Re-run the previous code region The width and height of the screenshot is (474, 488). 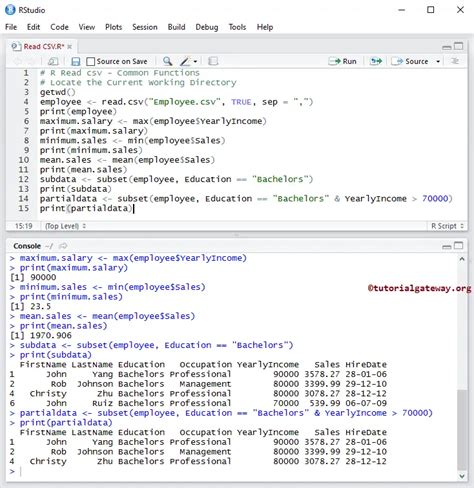pos(376,61)
